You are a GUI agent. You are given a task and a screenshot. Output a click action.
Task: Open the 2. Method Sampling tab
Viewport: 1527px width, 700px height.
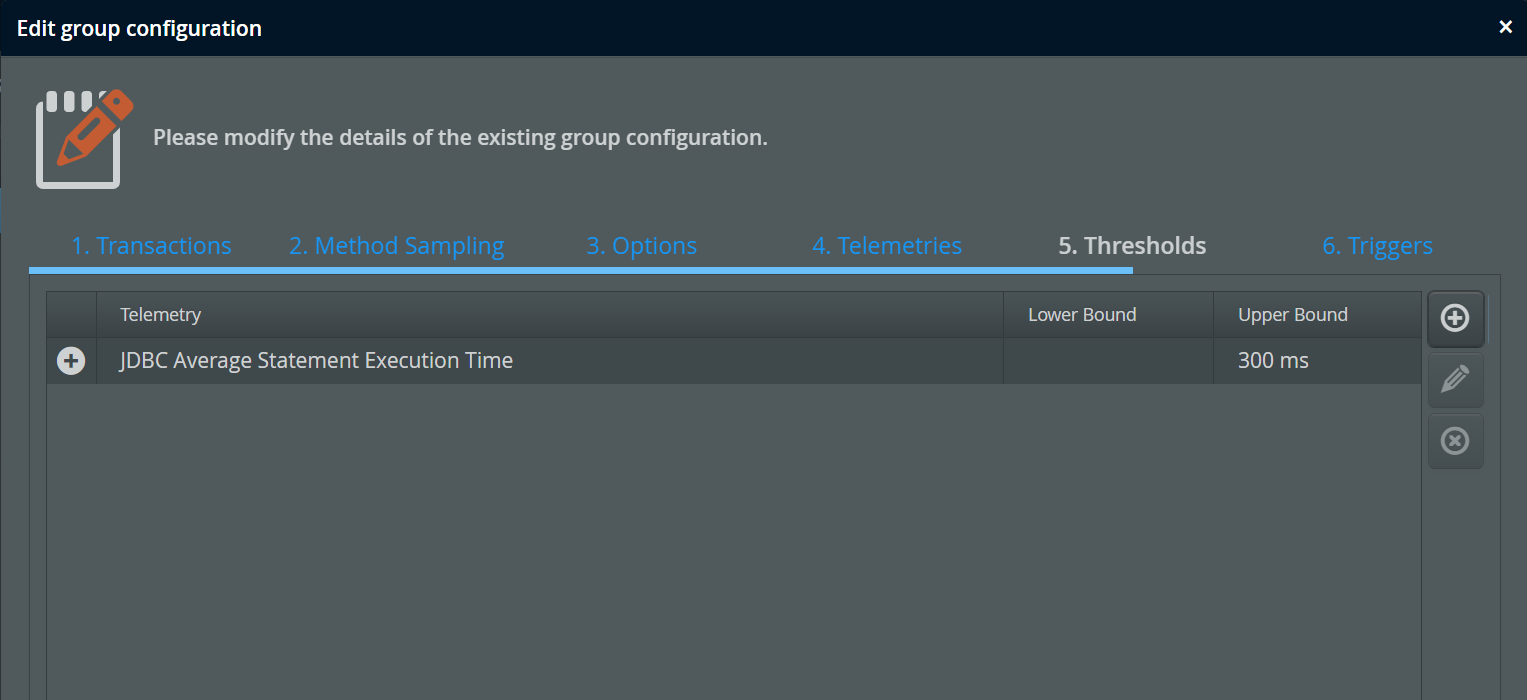tap(396, 246)
